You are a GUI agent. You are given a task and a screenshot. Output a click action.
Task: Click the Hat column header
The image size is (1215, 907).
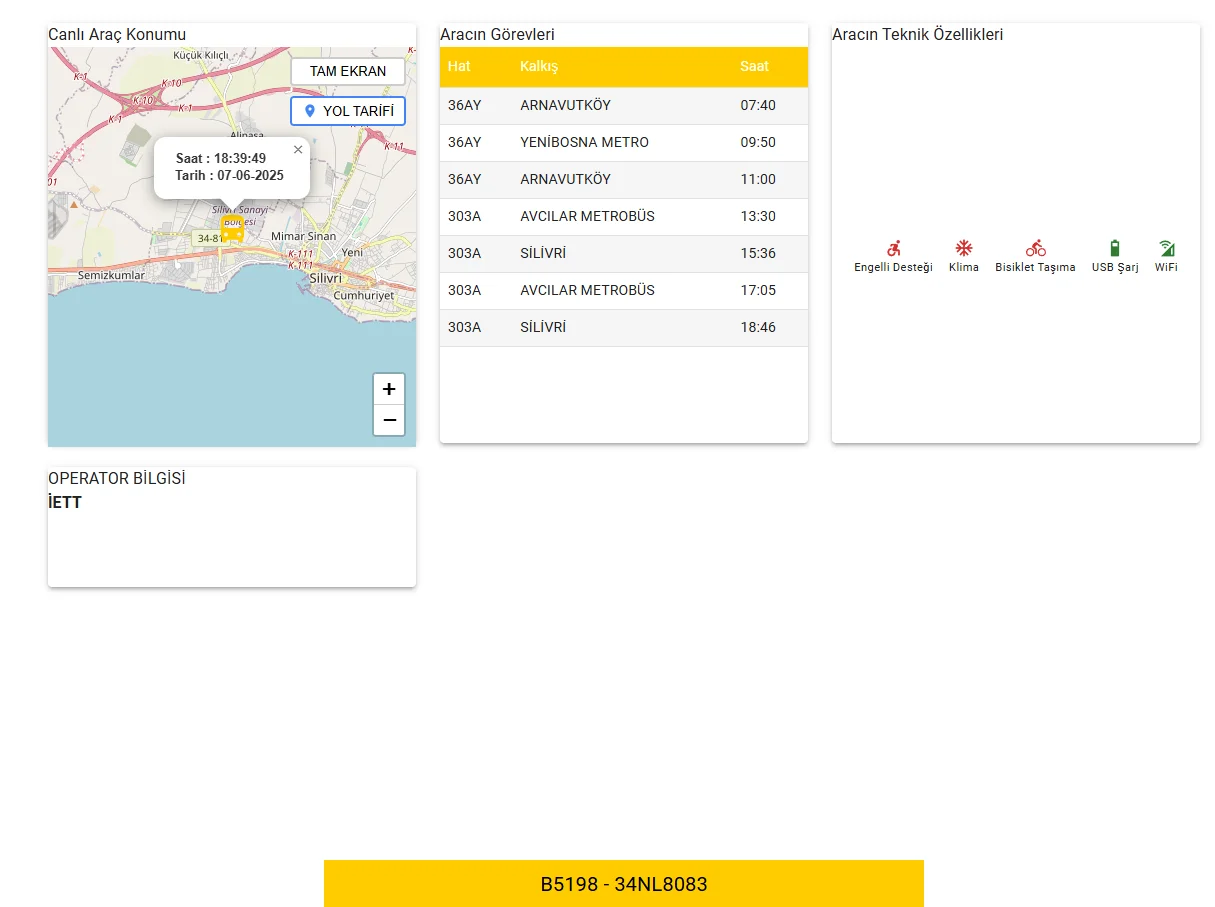459,66
